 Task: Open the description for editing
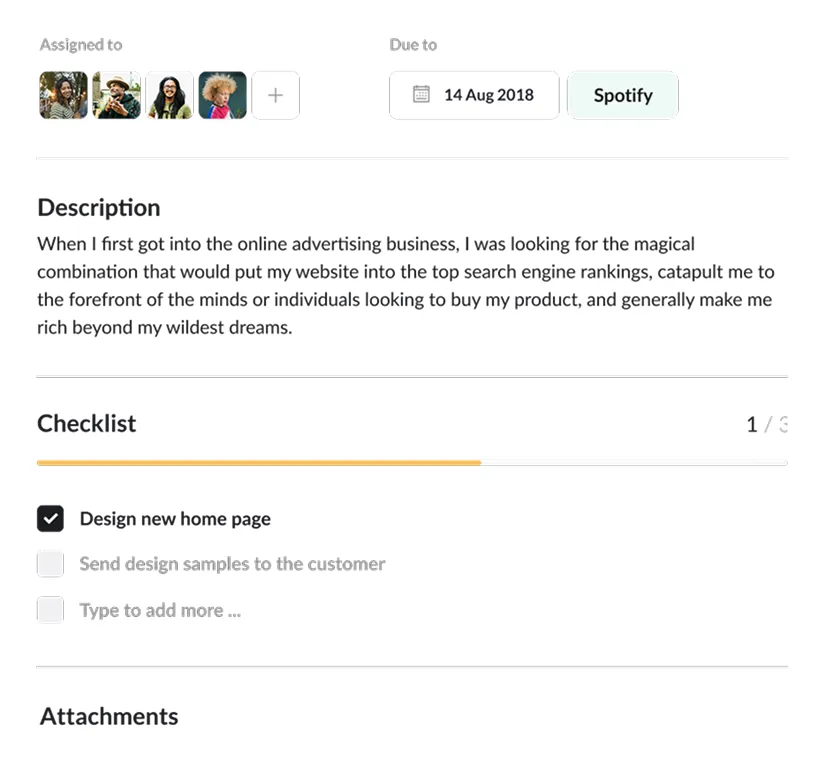(400, 285)
